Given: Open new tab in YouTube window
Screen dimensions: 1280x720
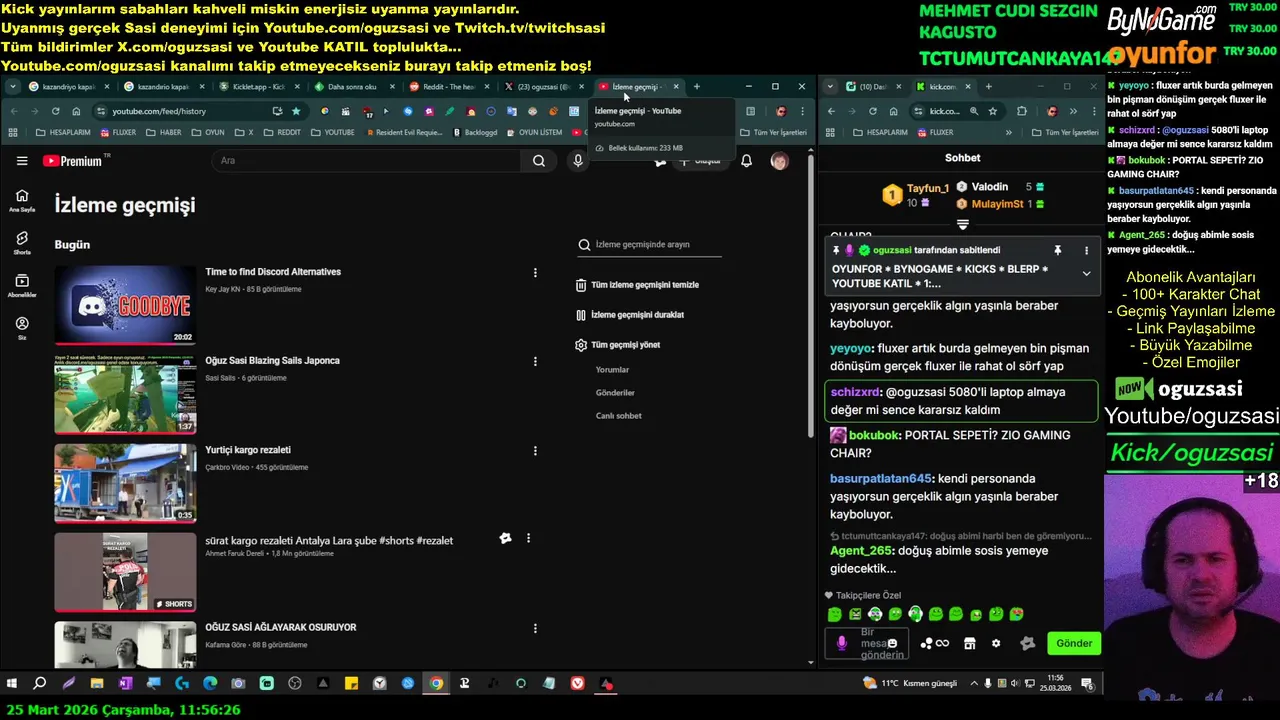Looking at the screenshot, I should [697, 87].
